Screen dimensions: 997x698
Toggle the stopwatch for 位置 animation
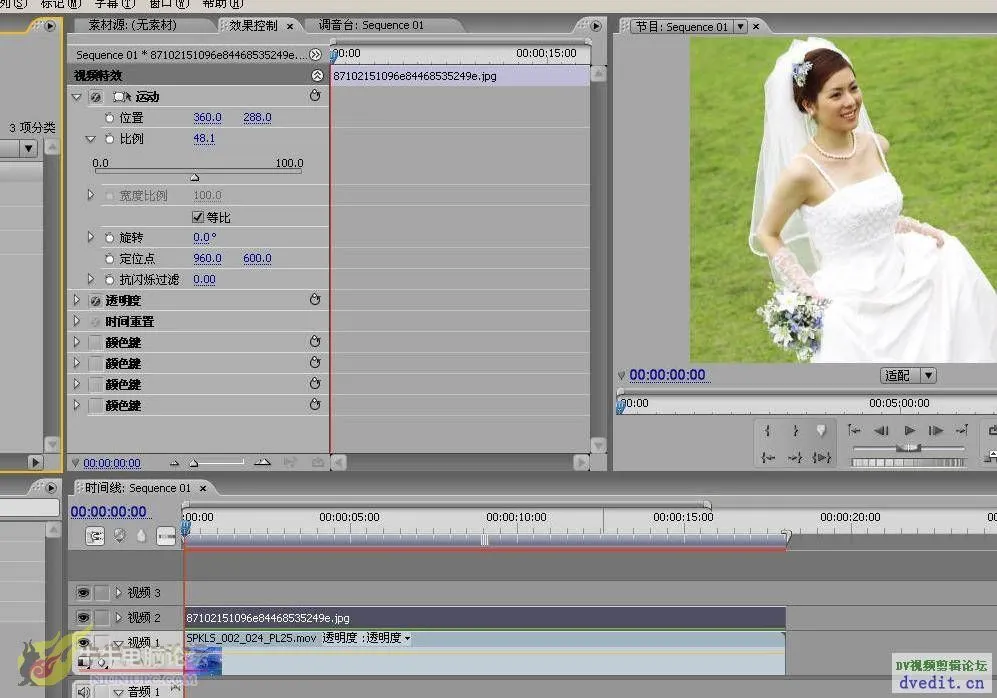110,118
